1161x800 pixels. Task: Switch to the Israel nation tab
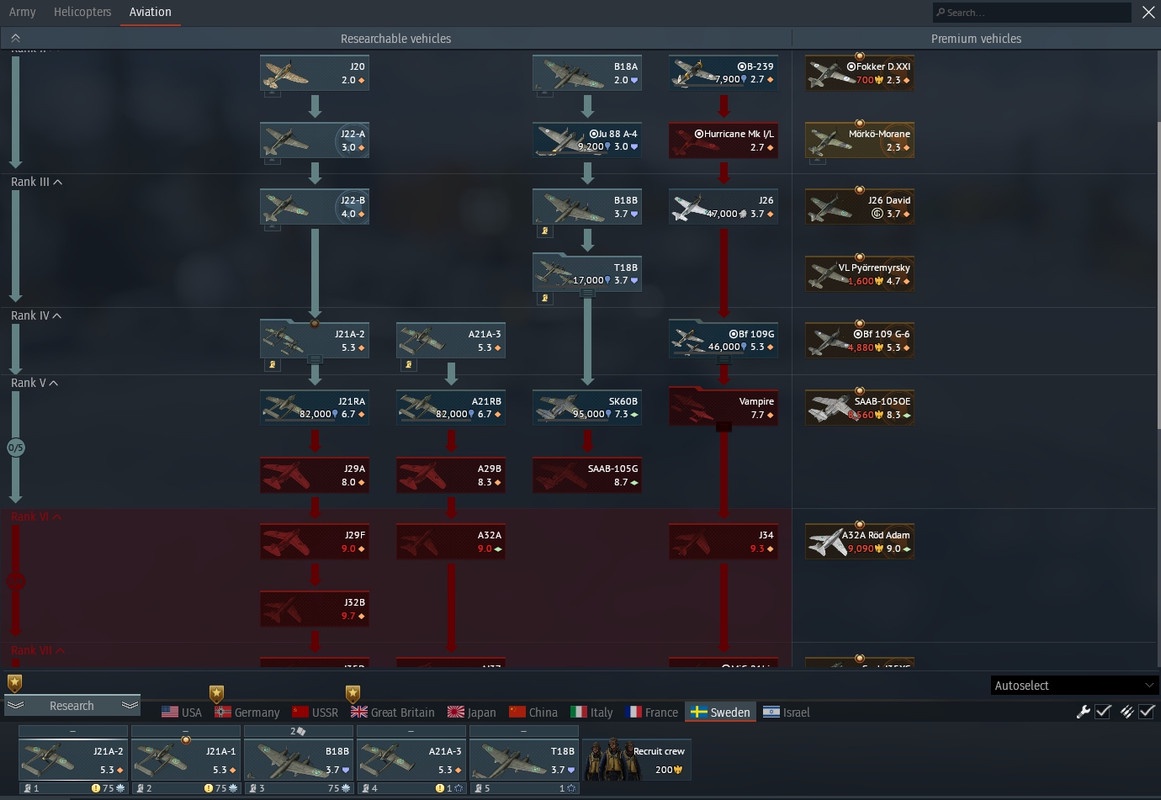pyautogui.click(x=786, y=712)
